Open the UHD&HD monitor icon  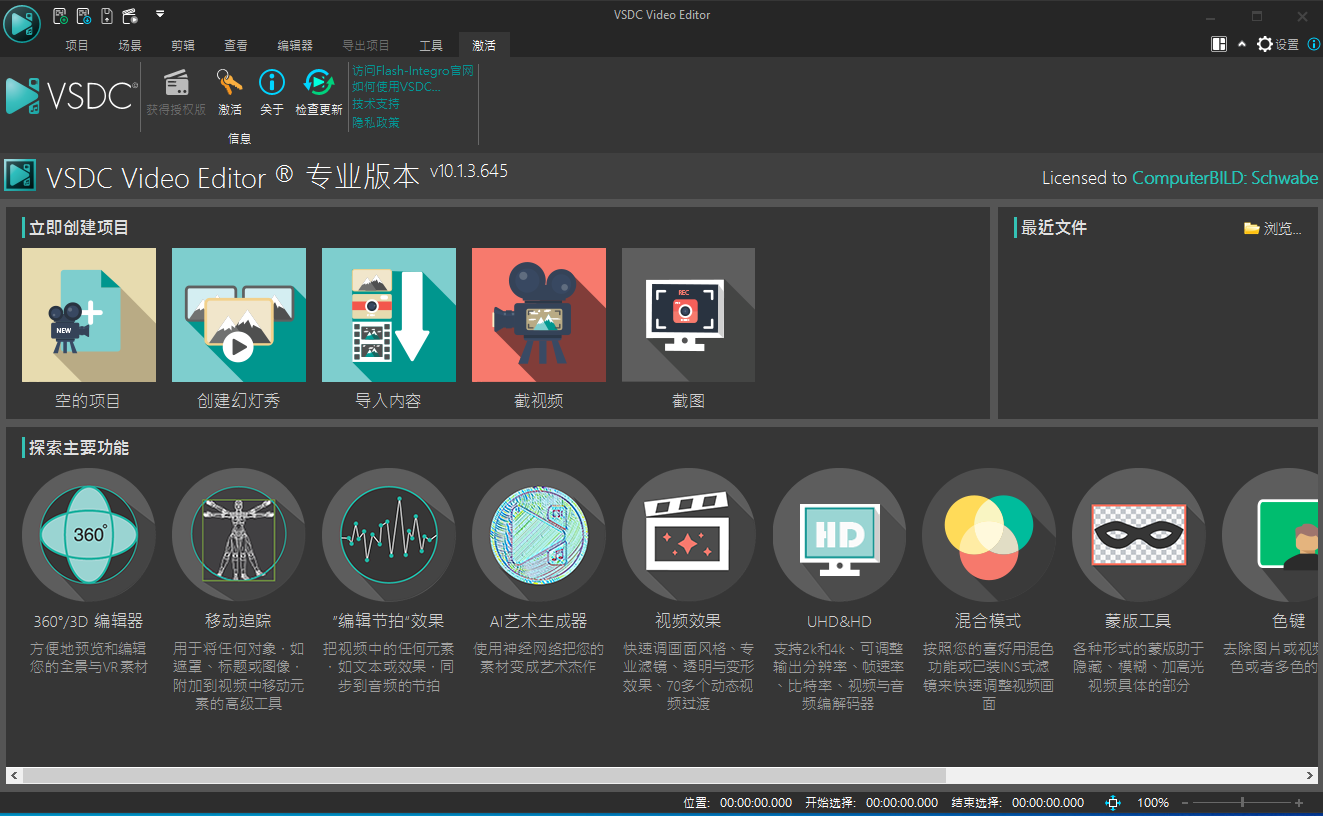pyautogui.click(x=839, y=535)
